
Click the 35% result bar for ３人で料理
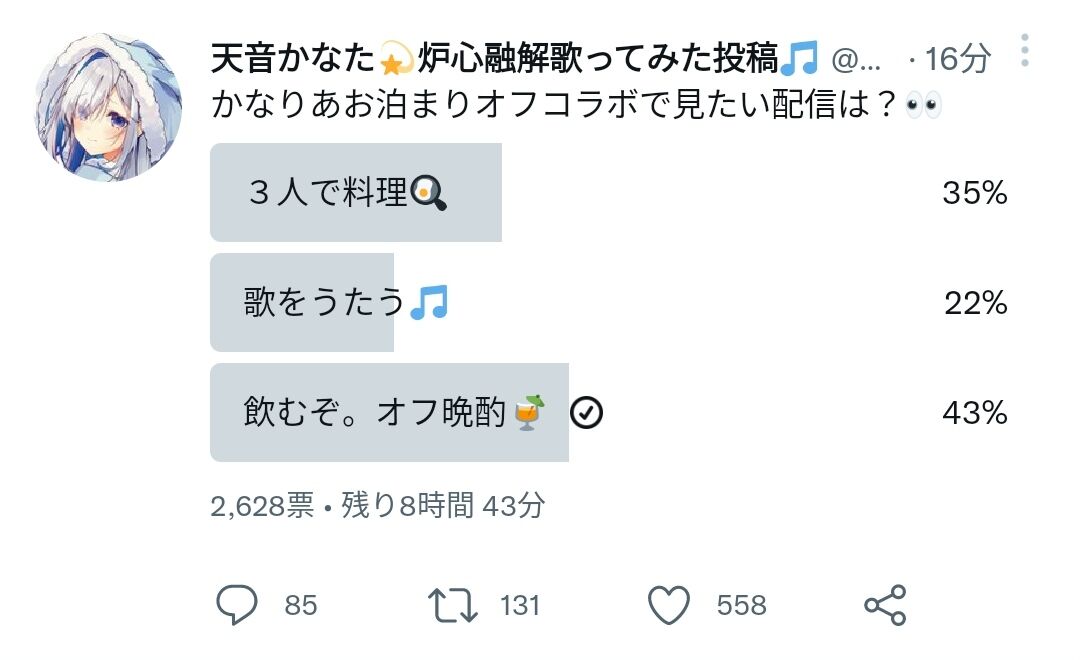pos(975,191)
